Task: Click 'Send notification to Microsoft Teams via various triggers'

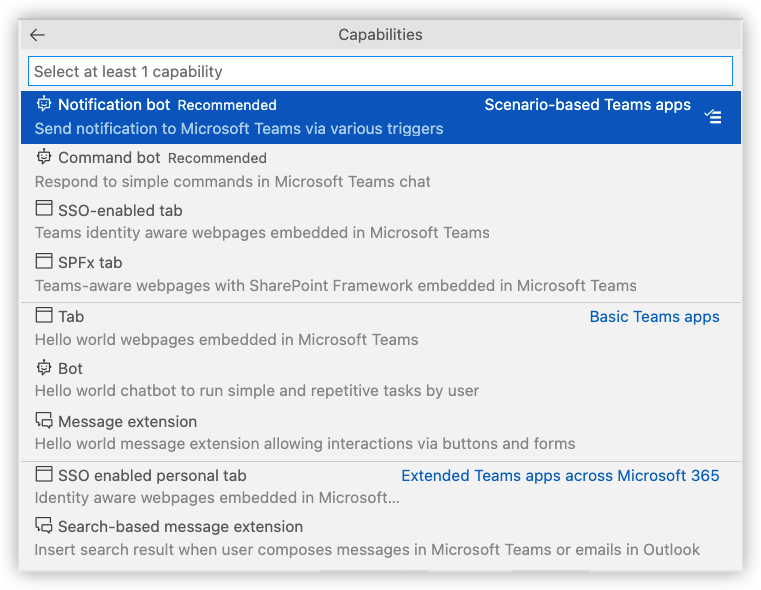Action: (x=239, y=129)
